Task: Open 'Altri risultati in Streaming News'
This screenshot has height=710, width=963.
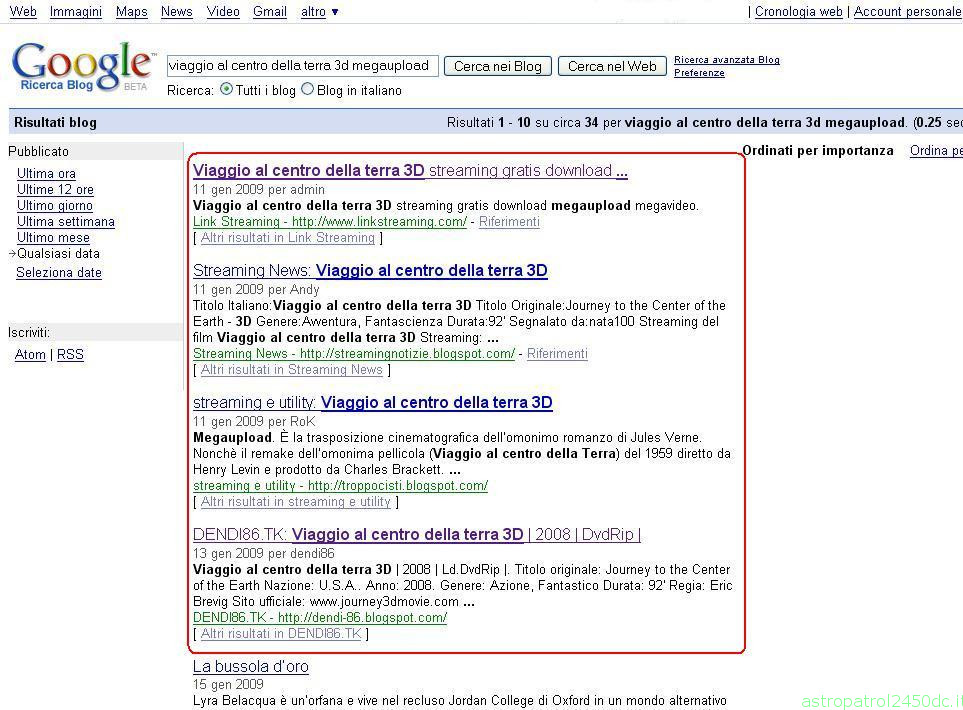Action: point(292,370)
